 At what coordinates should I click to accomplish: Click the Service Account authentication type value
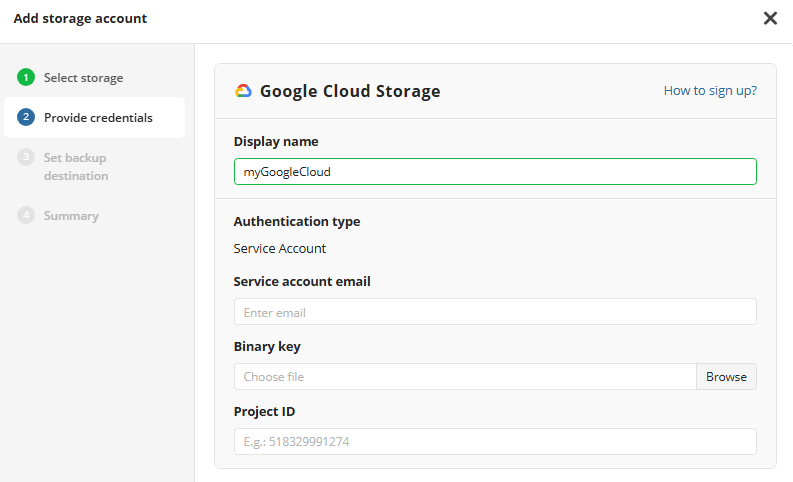tap(280, 248)
